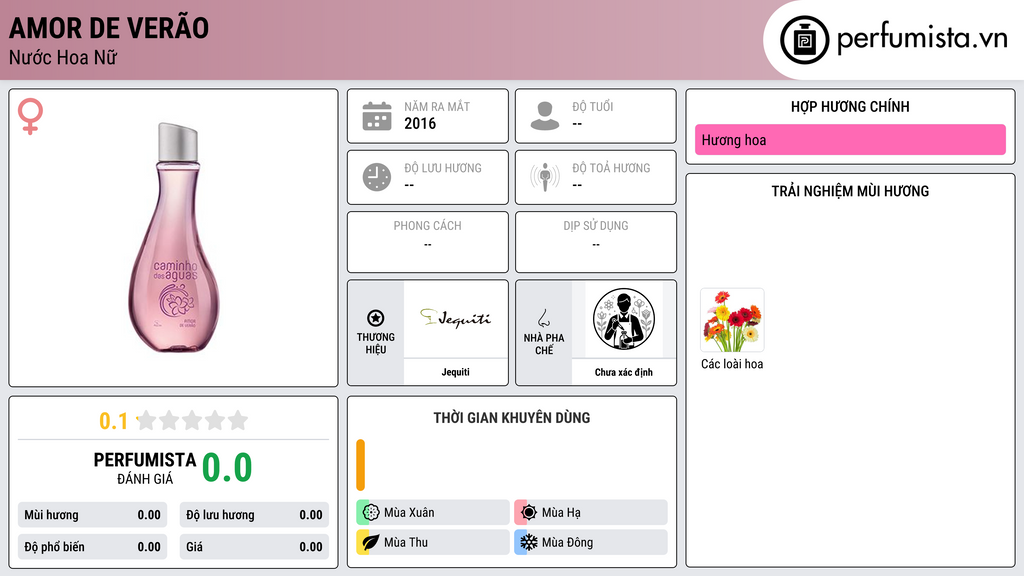Select the Mùa Xuân season row
The height and width of the screenshot is (576, 1024).
(x=433, y=513)
